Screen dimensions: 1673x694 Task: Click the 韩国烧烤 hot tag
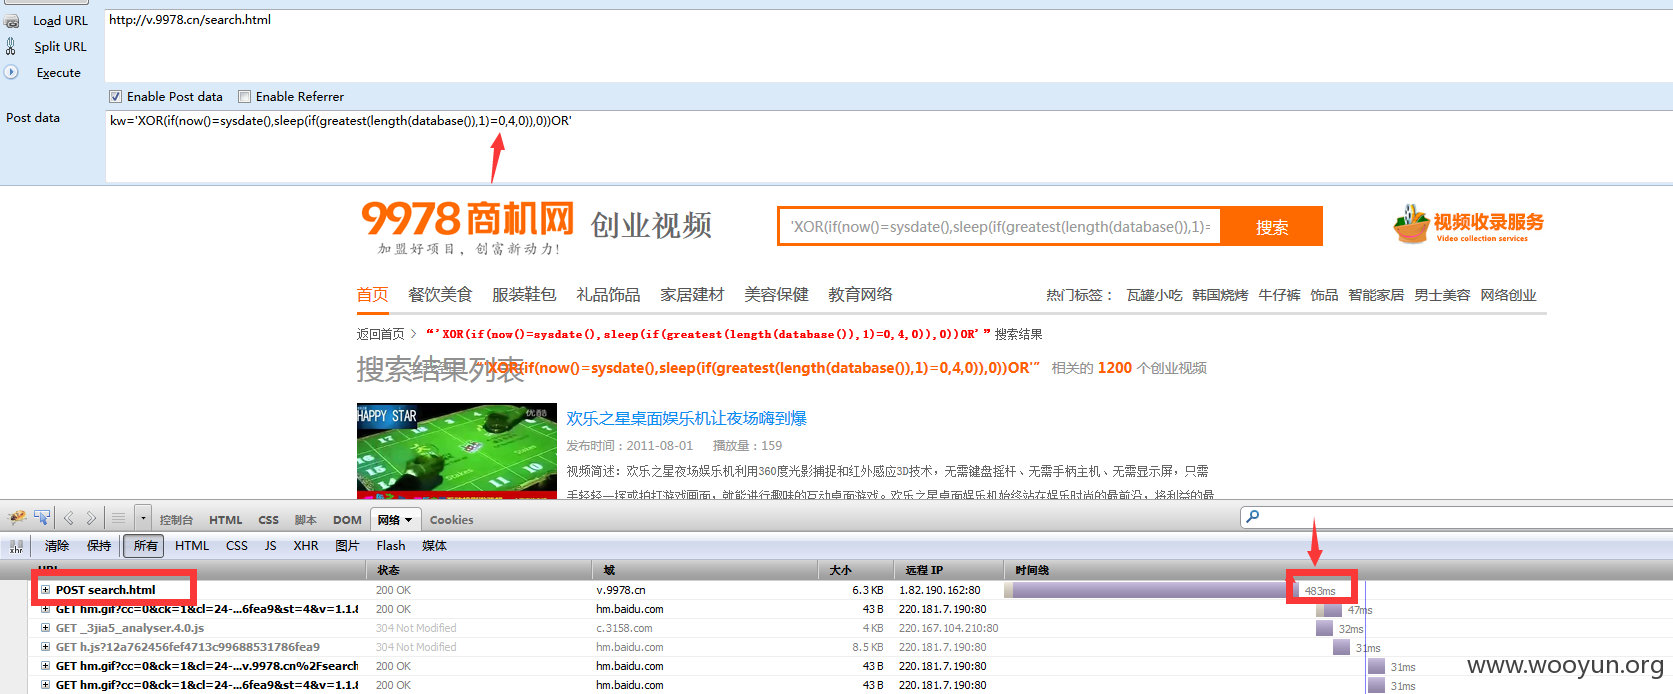(1220, 295)
